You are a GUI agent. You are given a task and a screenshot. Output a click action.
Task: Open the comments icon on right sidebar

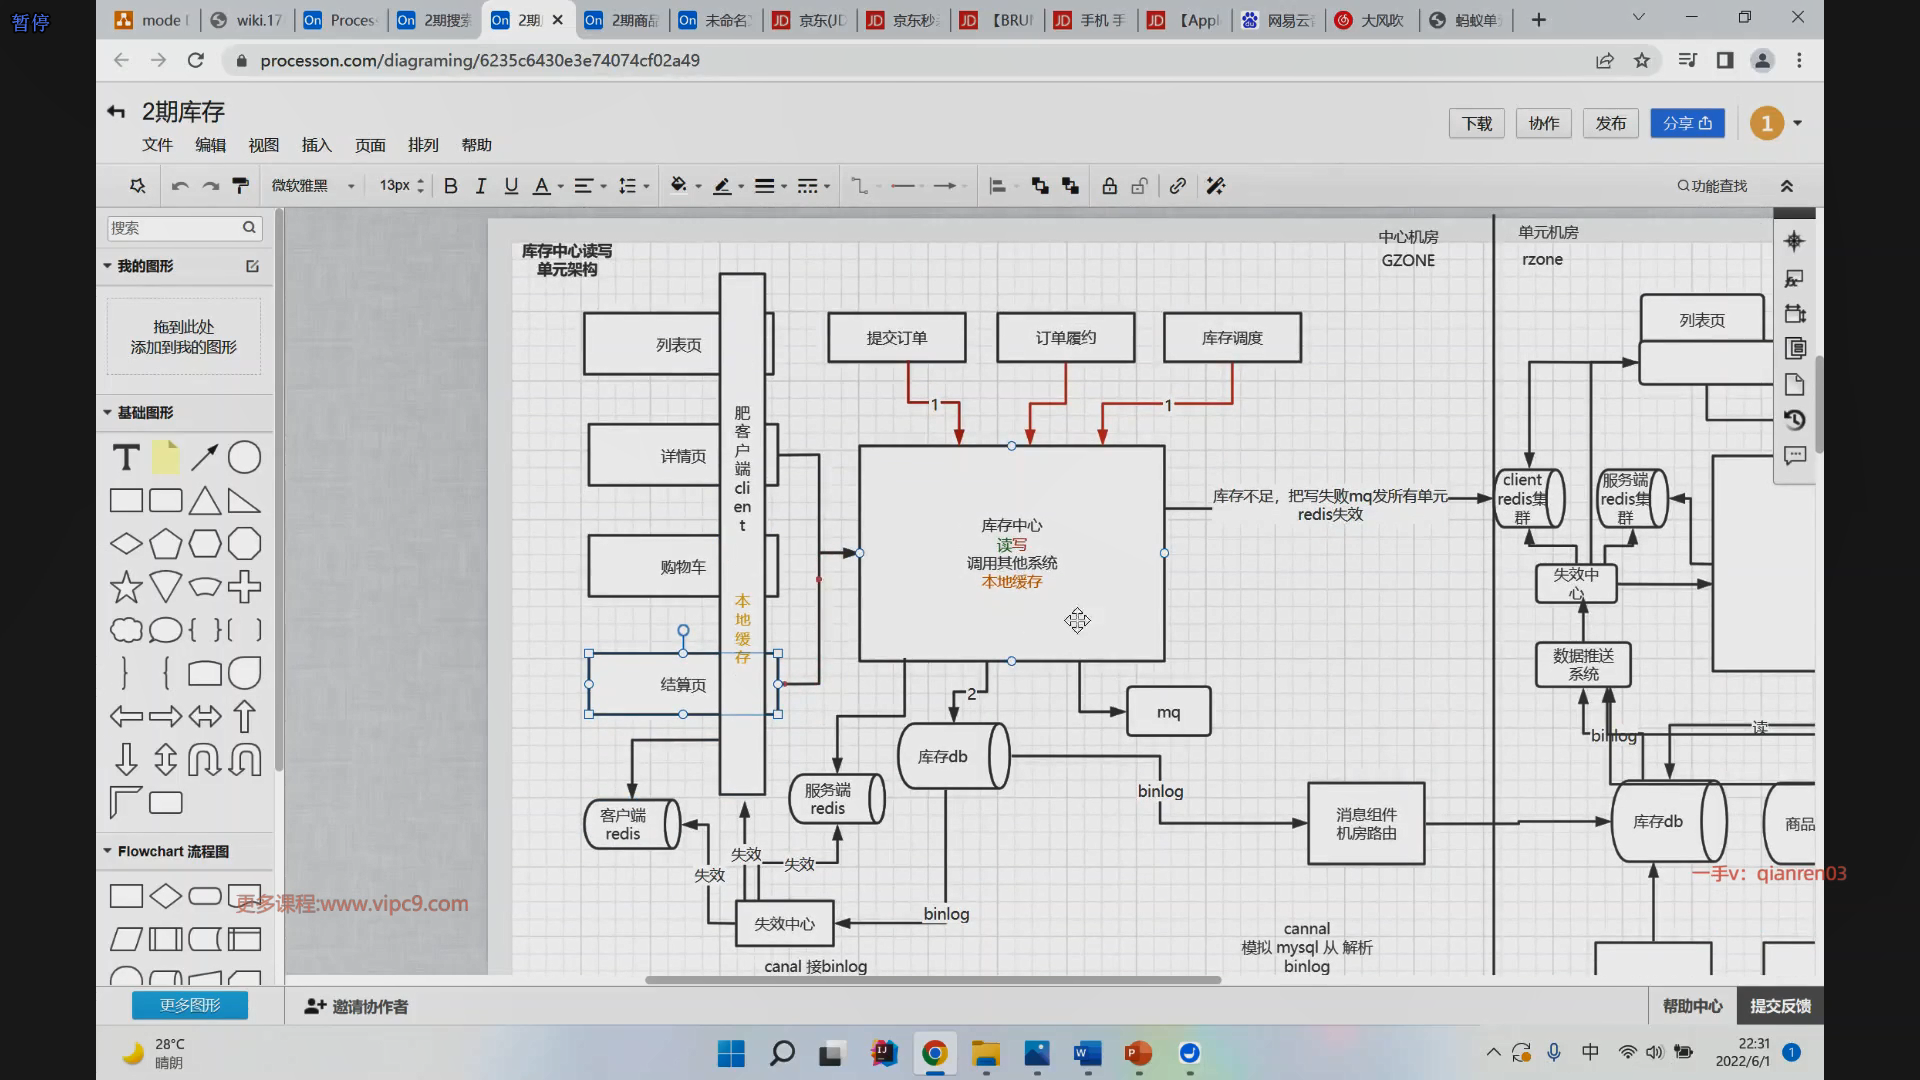pyautogui.click(x=1795, y=456)
